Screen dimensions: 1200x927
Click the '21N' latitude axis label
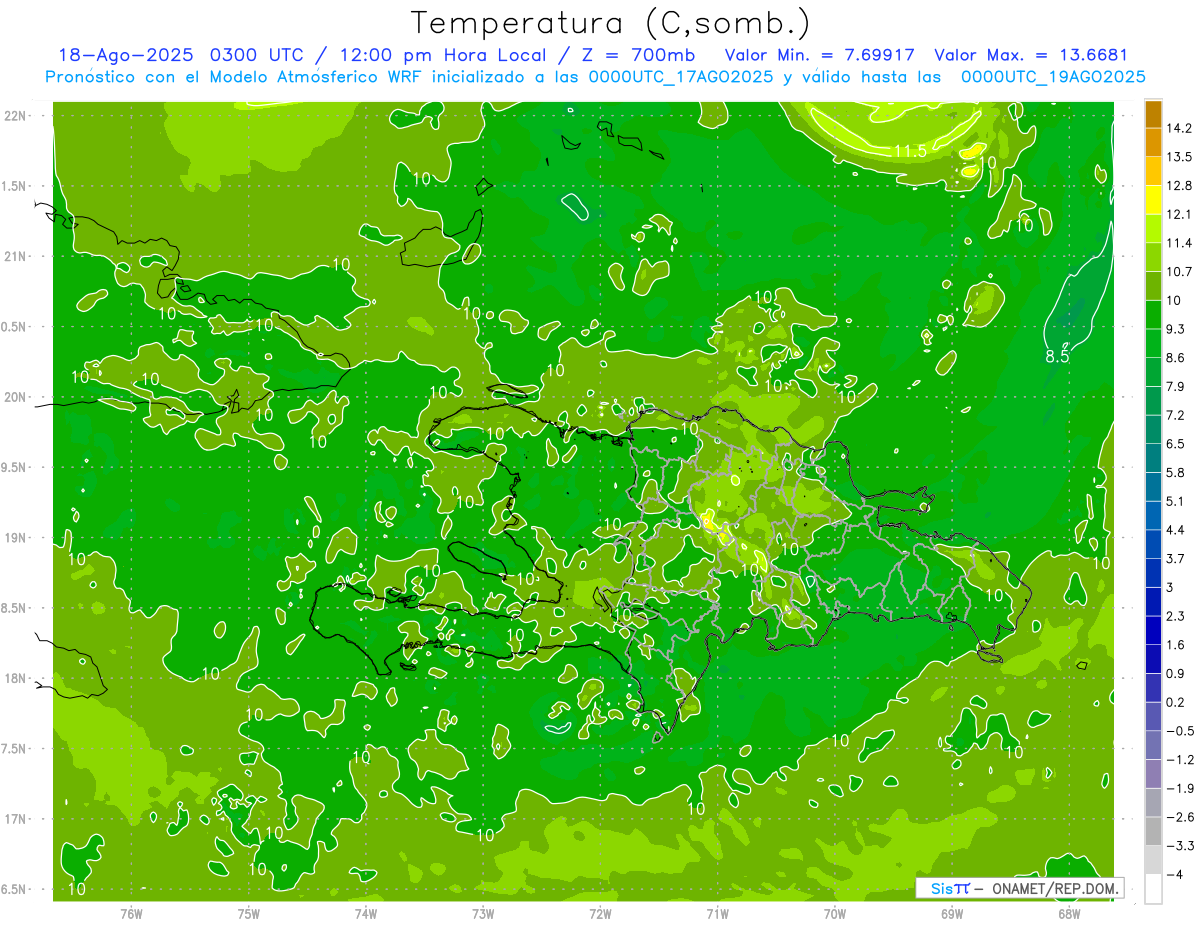click(x=14, y=256)
